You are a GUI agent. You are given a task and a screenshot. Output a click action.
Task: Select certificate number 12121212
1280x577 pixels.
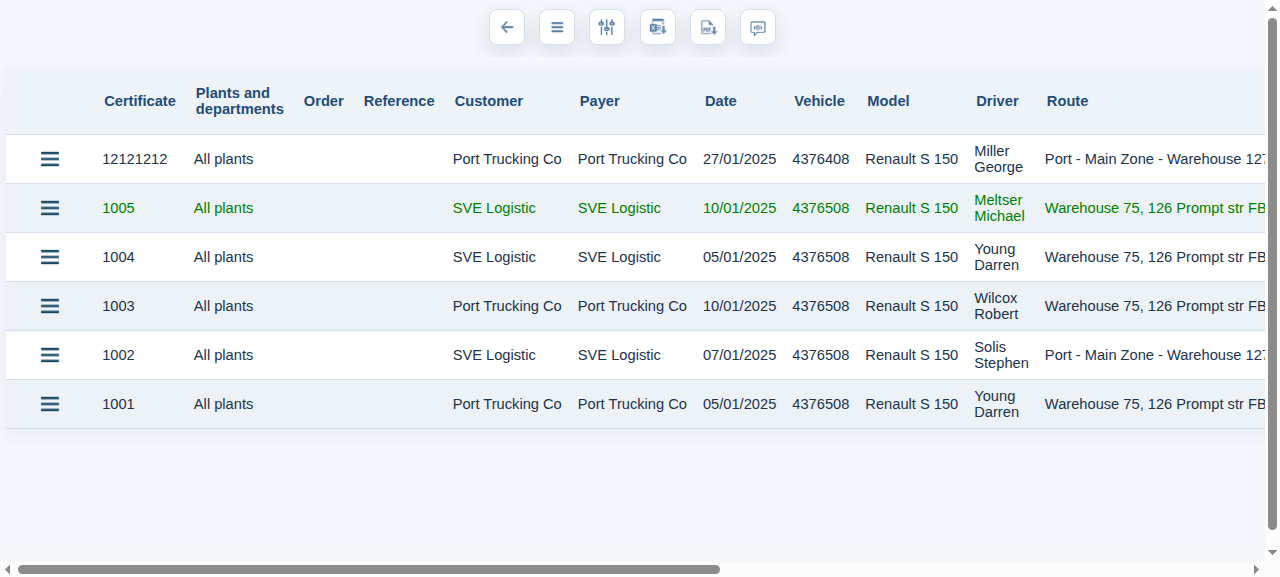pos(135,159)
